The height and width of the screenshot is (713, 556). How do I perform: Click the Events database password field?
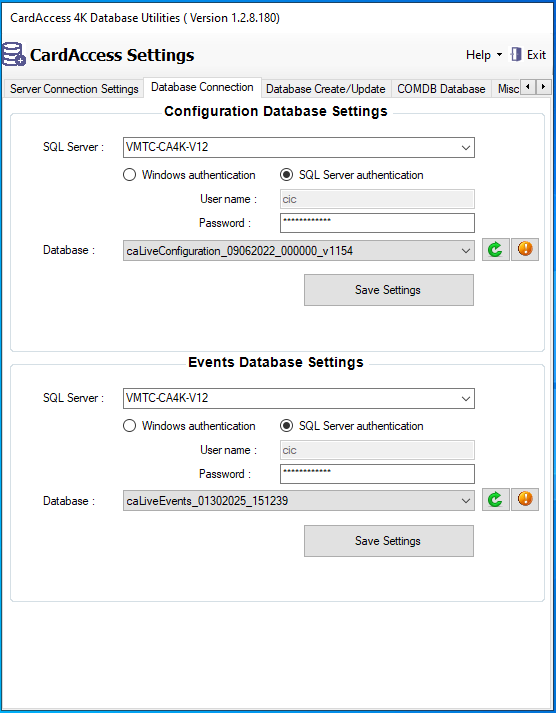click(377, 474)
